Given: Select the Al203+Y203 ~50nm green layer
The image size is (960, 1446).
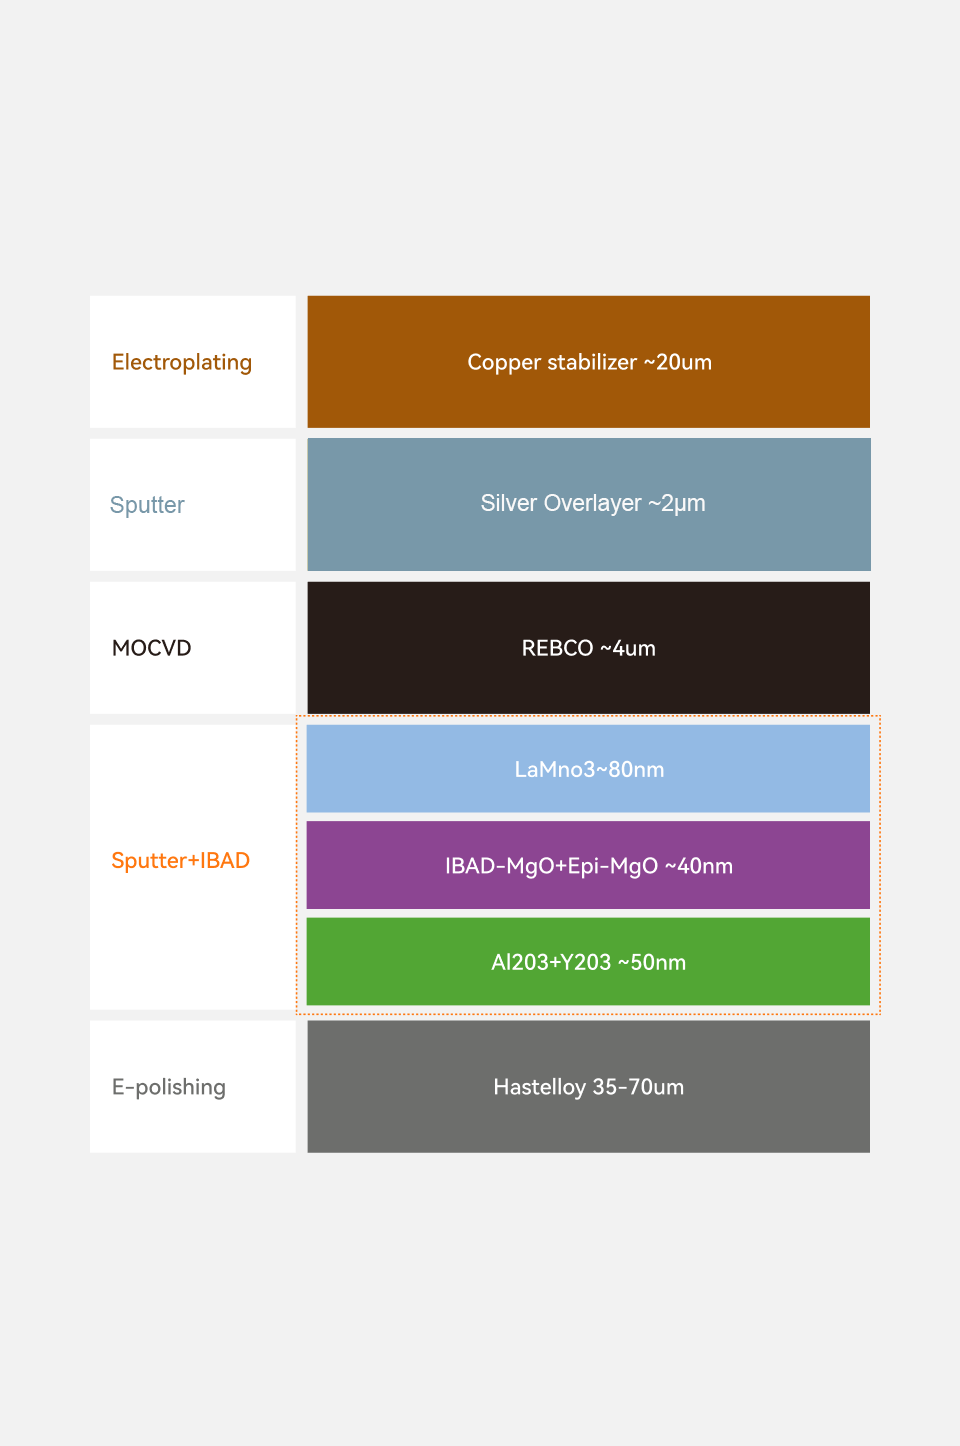Looking at the screenshot, I should (588, 962).
